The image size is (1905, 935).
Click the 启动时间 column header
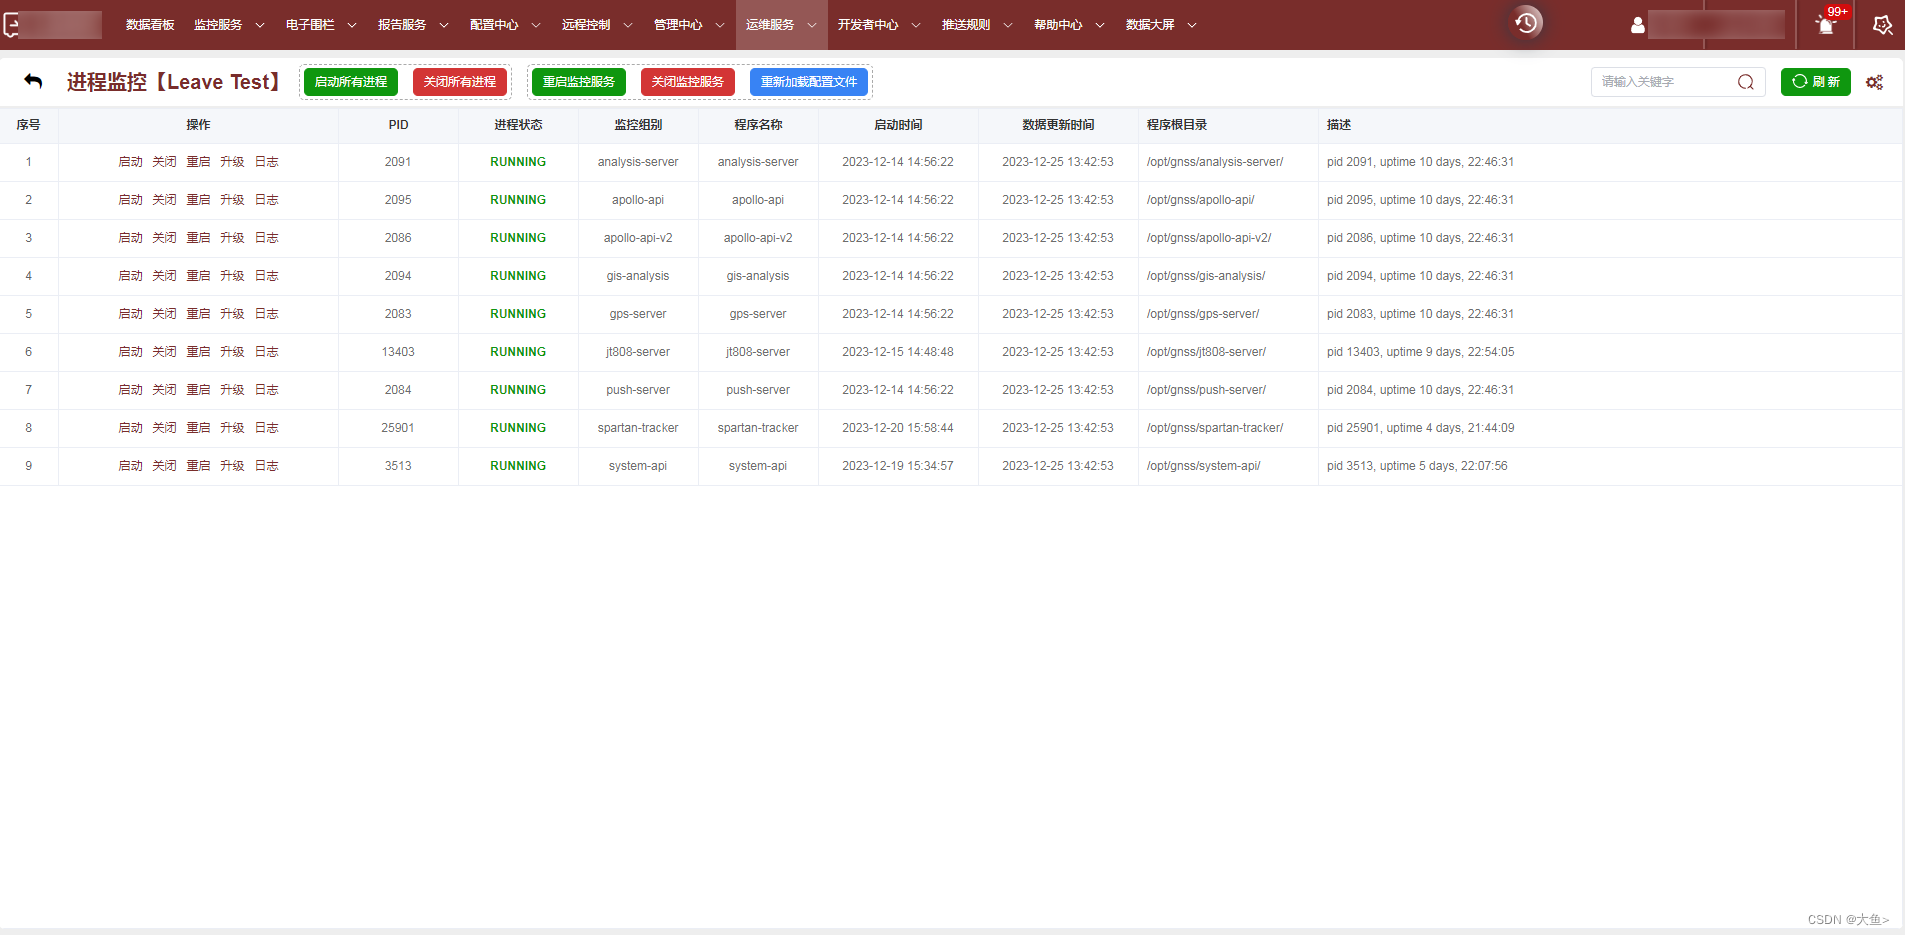(x=898, y=125)
